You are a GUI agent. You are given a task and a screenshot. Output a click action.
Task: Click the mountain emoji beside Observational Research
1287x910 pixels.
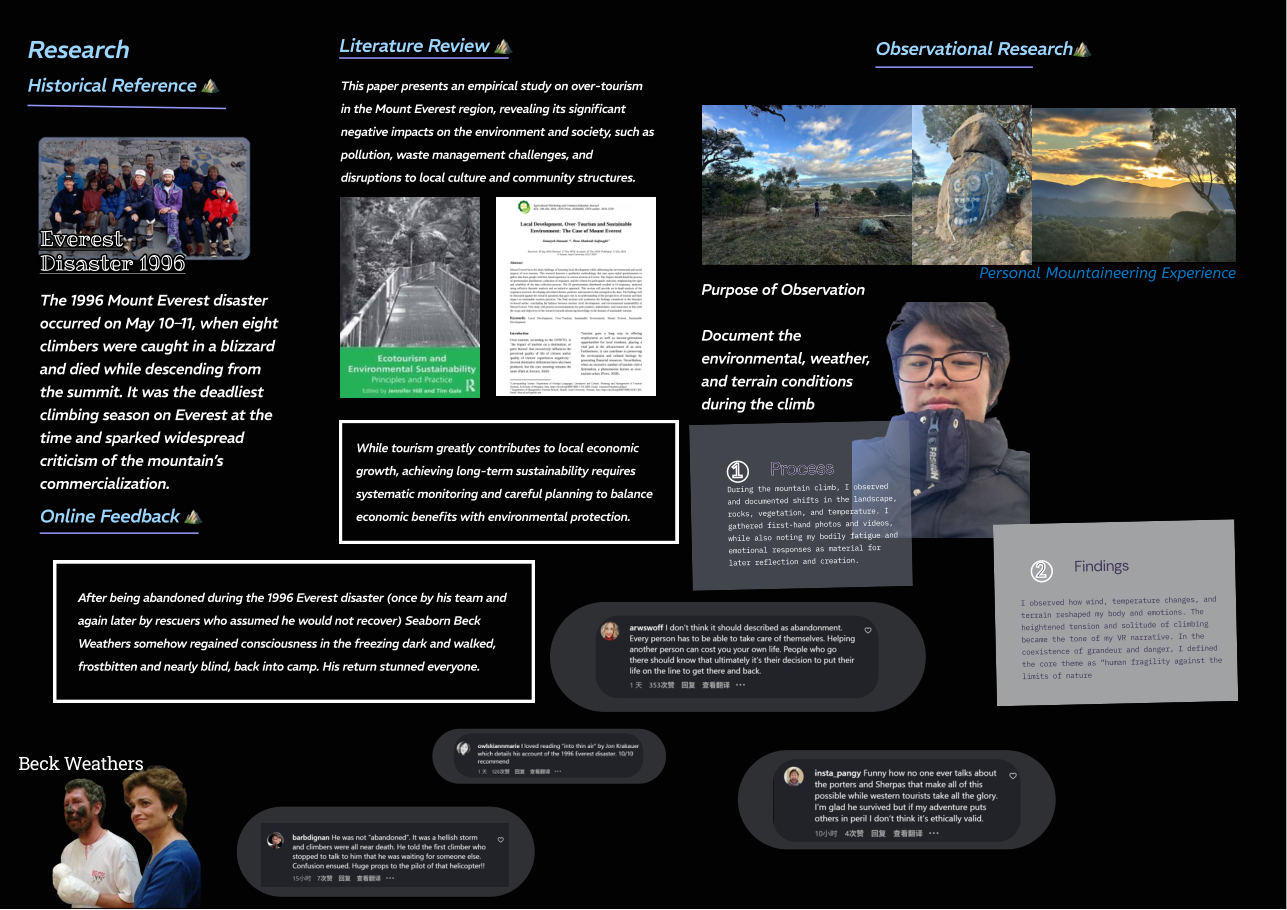tap(1082, 49)
